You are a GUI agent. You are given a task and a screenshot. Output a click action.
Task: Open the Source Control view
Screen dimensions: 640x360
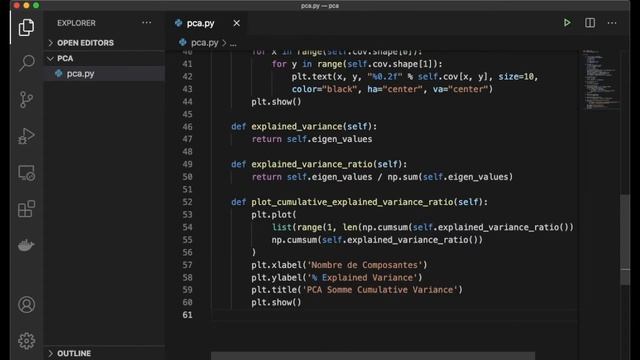(27, 100)
